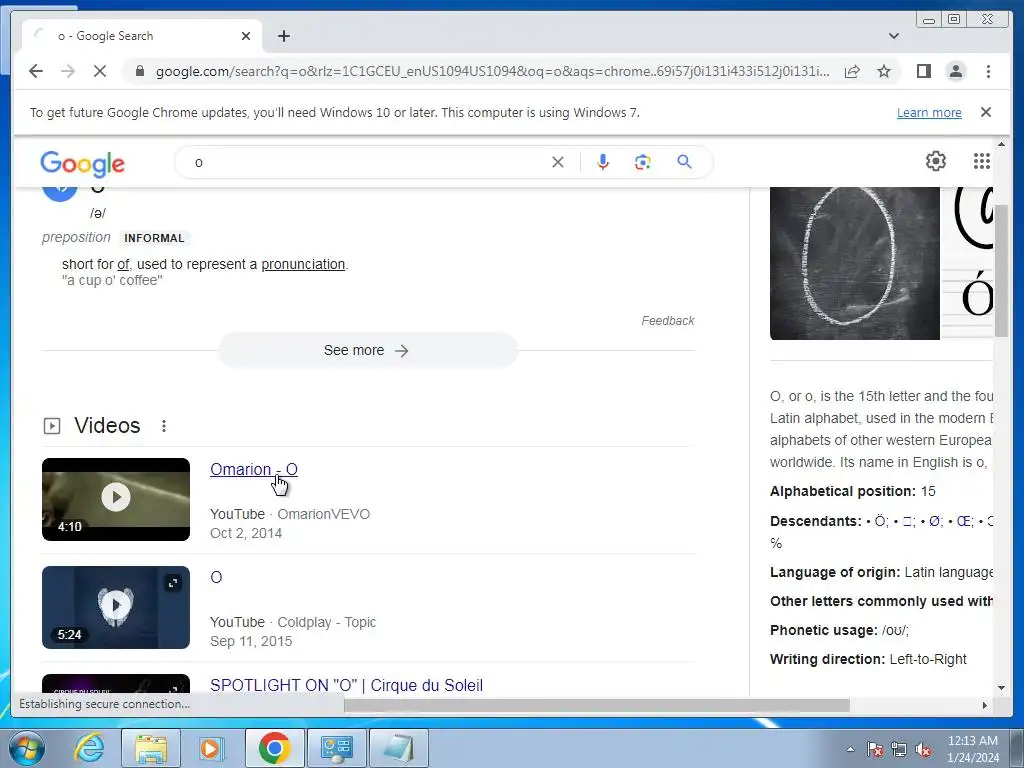
Task: Open descendant Ø link
Action: [935, 521]
